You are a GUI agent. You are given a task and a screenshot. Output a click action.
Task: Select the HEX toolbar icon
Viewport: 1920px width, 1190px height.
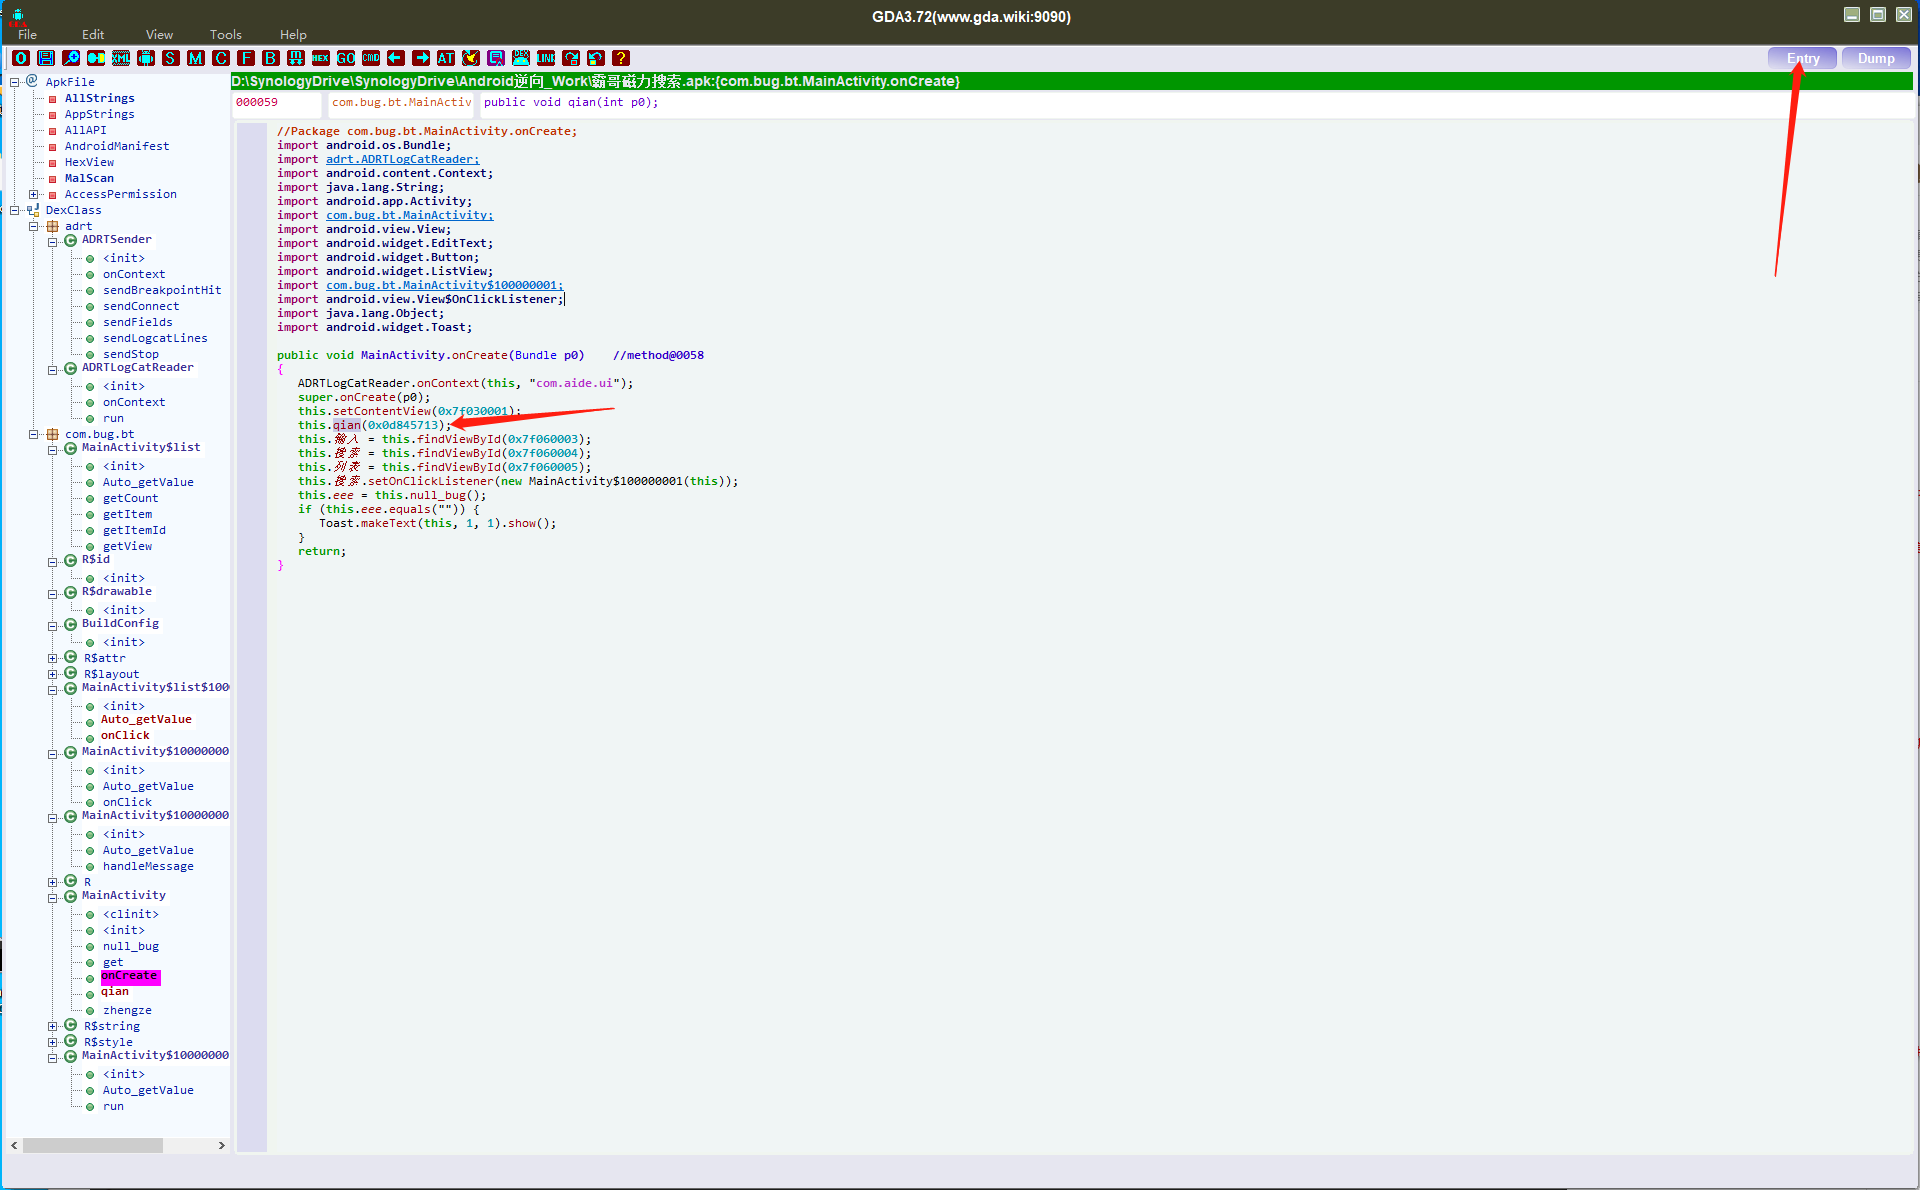(321, 58)
